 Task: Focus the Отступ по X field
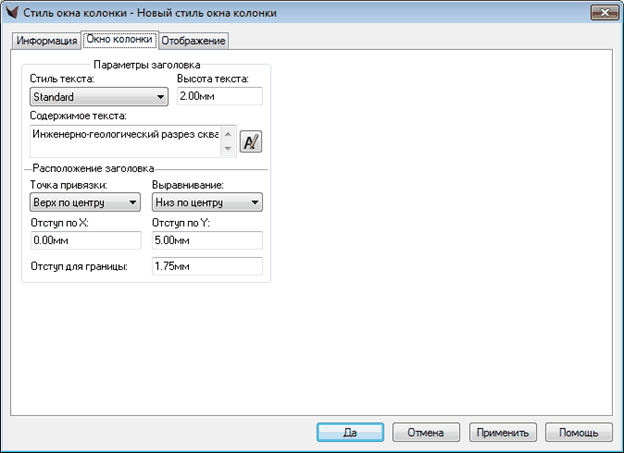tap(85, 240)
